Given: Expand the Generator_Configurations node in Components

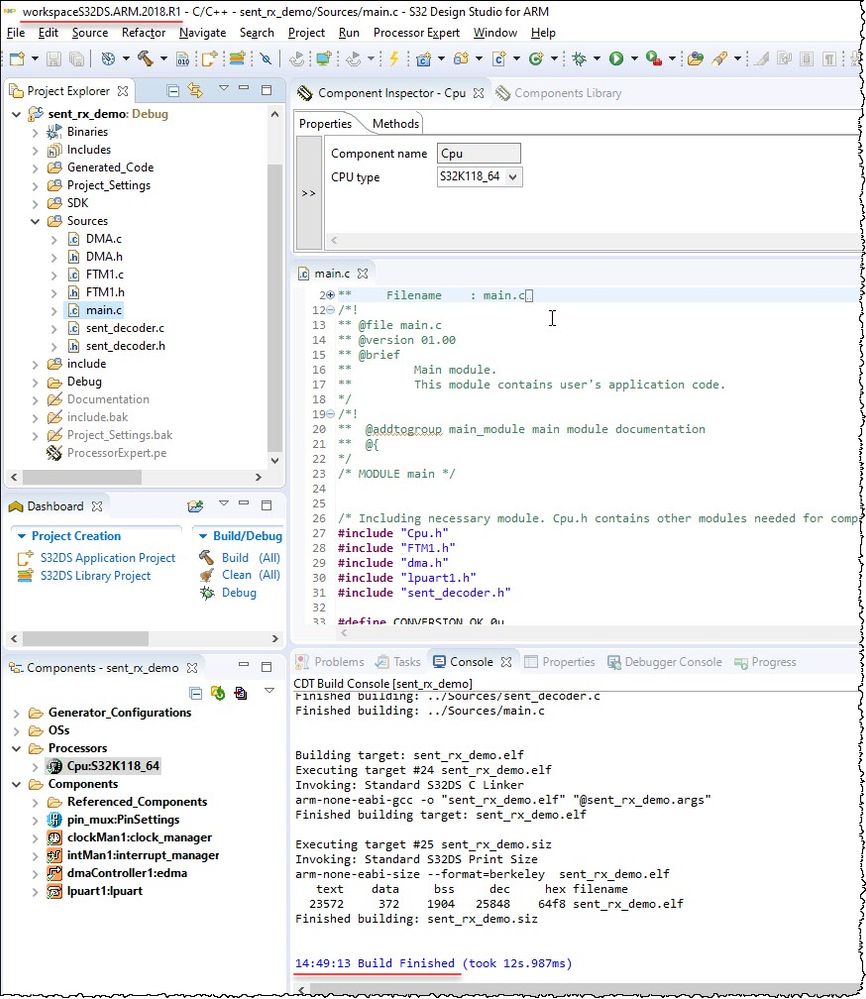Looking at the screenshot, I should point(17,713).
